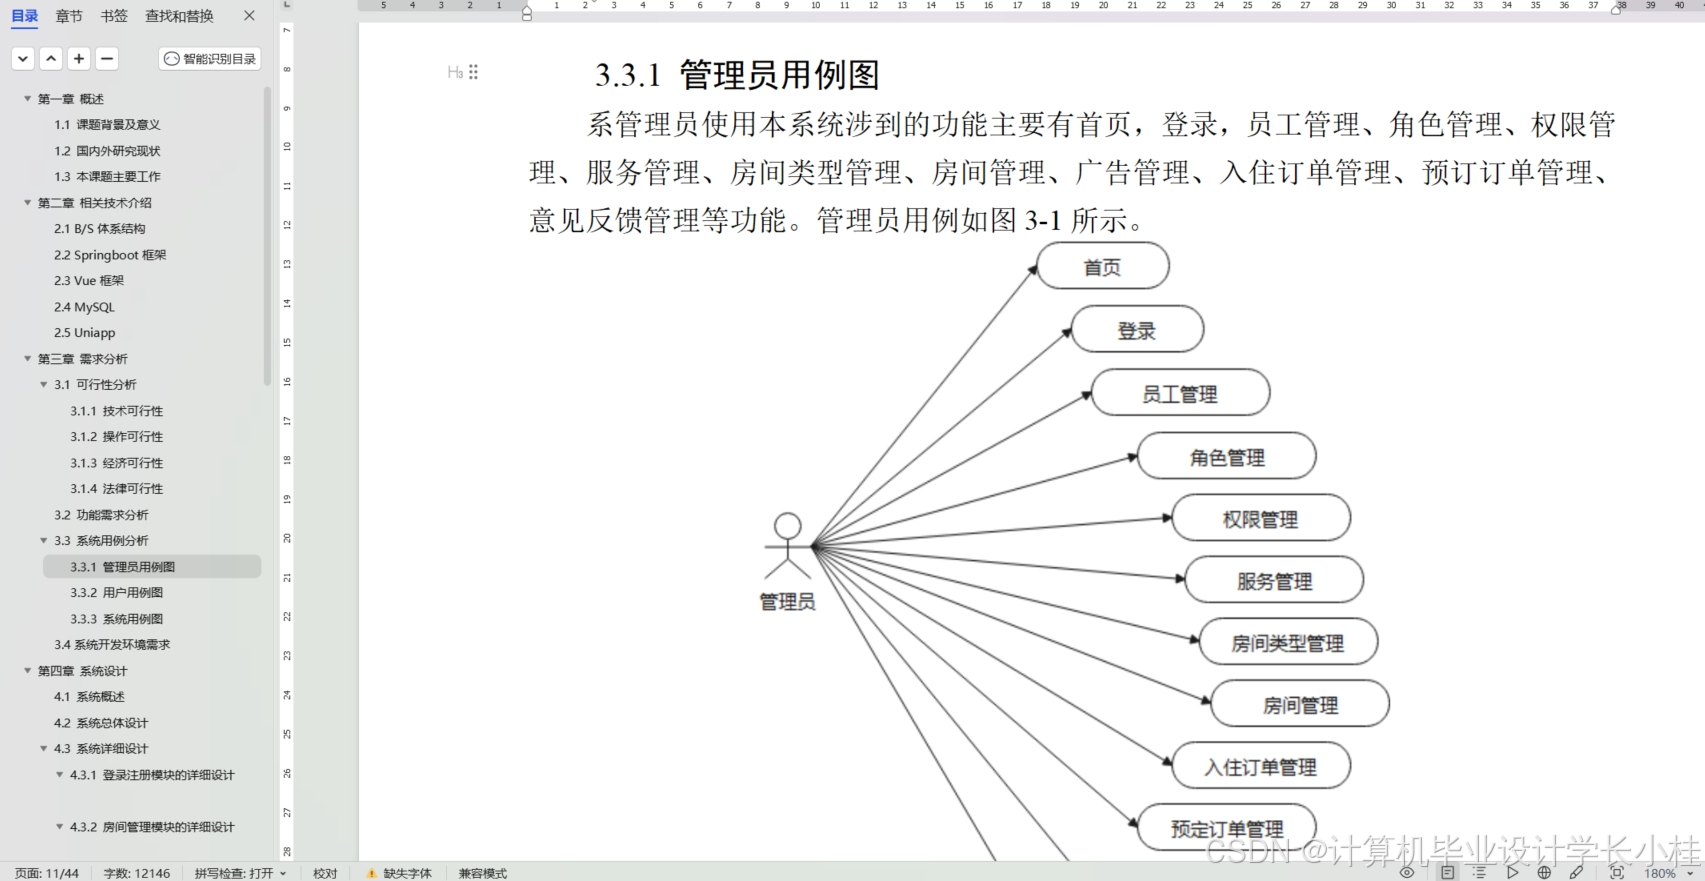Click the H3 heading marker beside the title
The height and width of the screenshot is (881, 1705).
[x=455, y=72]
